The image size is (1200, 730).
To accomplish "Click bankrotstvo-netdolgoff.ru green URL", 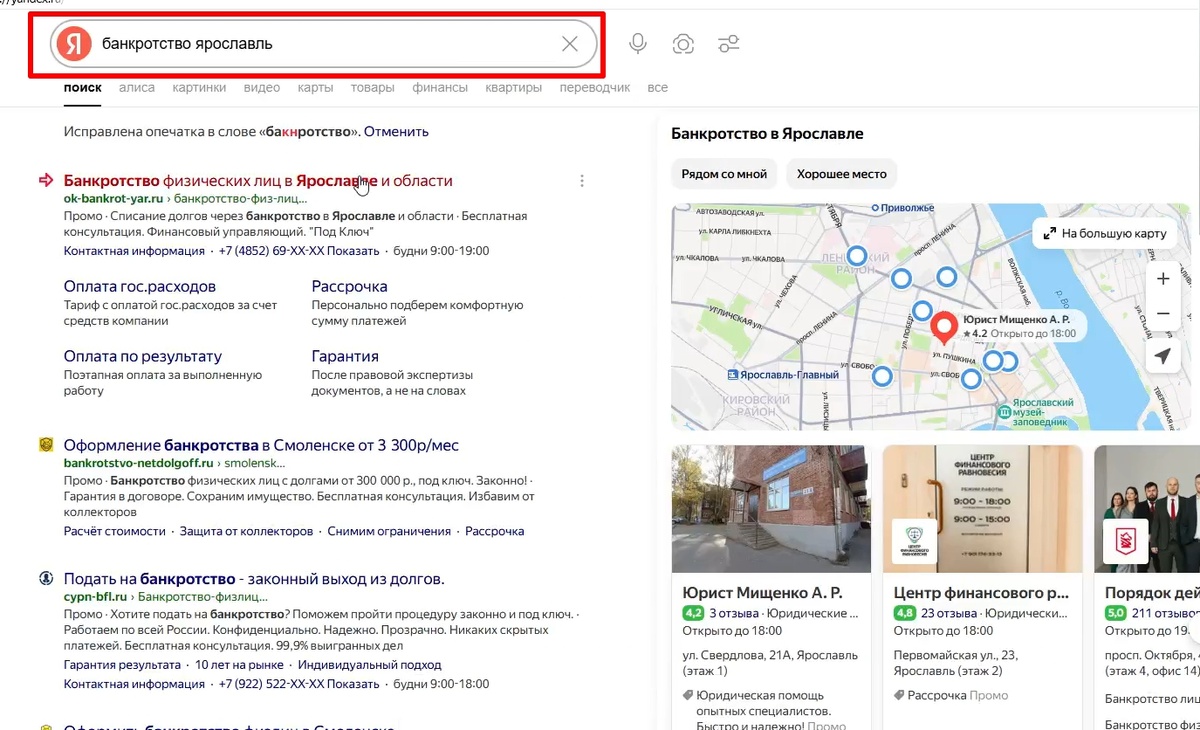I will click(x=139, y=464).
